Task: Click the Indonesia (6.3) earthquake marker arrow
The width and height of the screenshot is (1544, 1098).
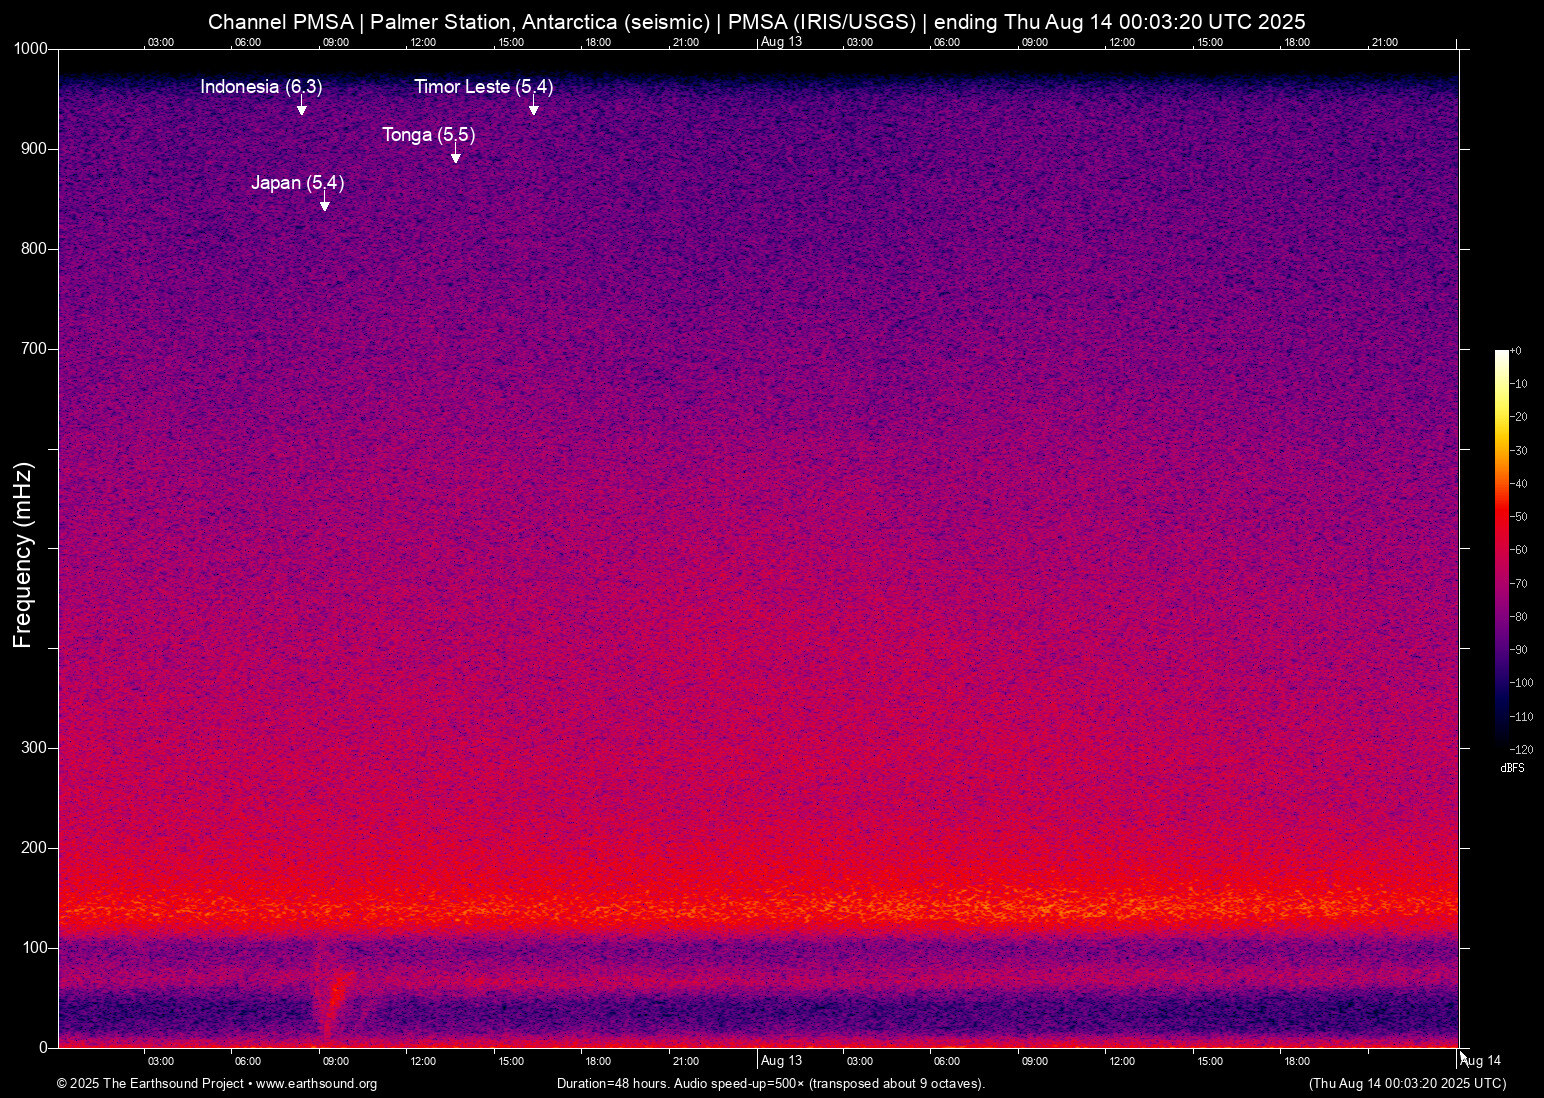Action: [303, 106]
